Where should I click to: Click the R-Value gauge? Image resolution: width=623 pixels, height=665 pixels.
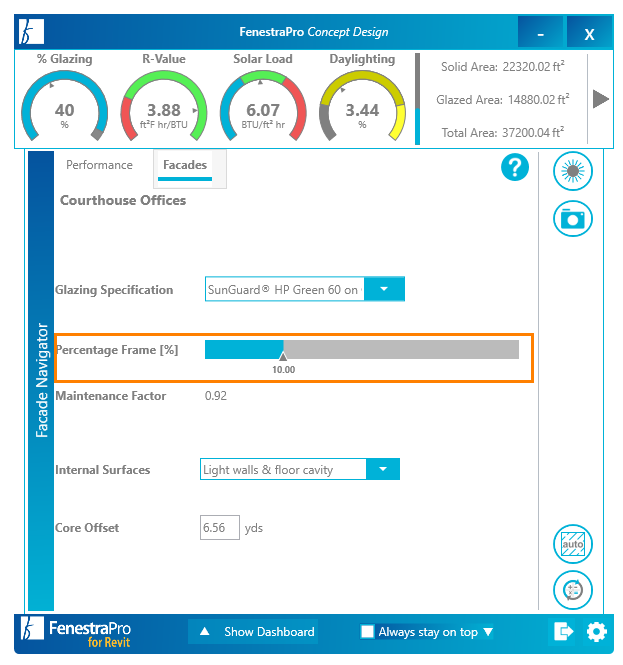coord(164,105)
